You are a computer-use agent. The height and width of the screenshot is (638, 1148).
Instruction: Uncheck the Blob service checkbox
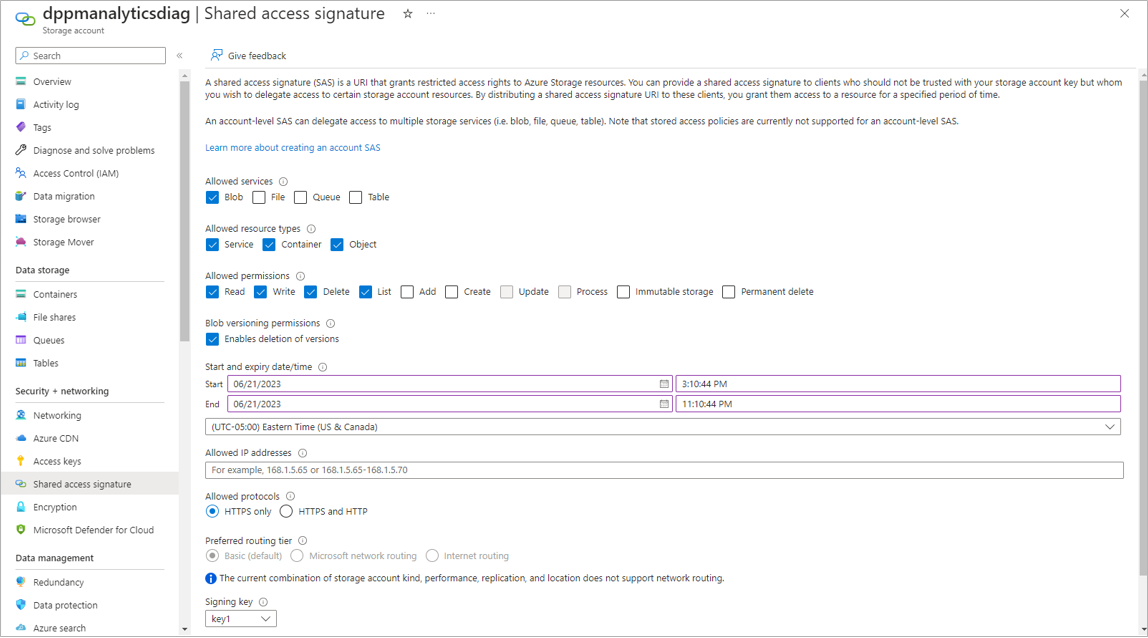(212, 197)
